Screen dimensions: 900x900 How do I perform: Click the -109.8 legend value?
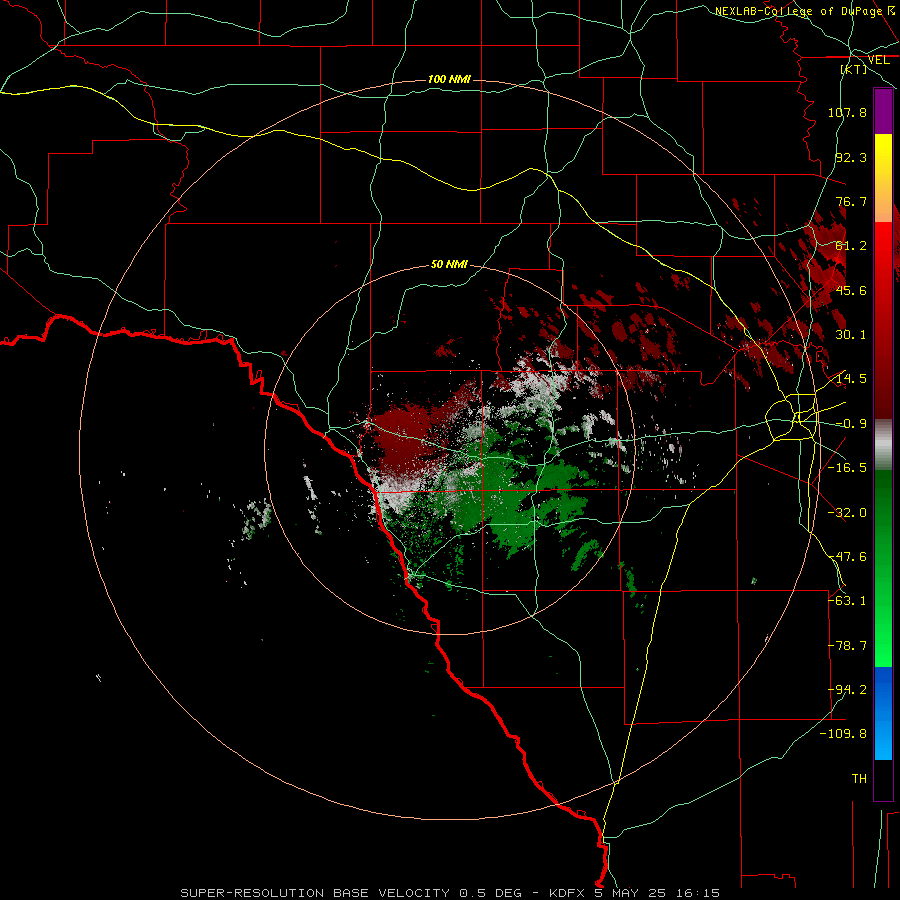(x=843, y=734)
